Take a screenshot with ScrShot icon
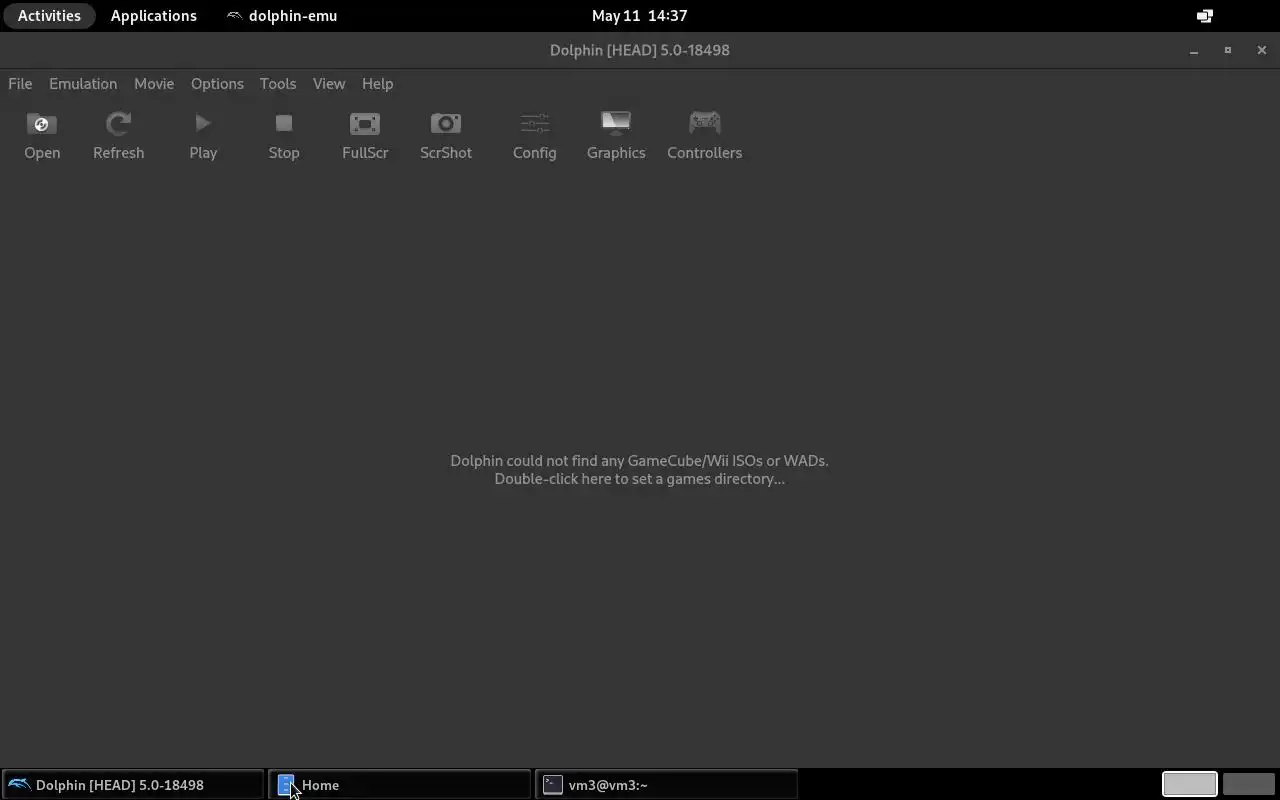The image size is (1280, 800). [446, 124]
